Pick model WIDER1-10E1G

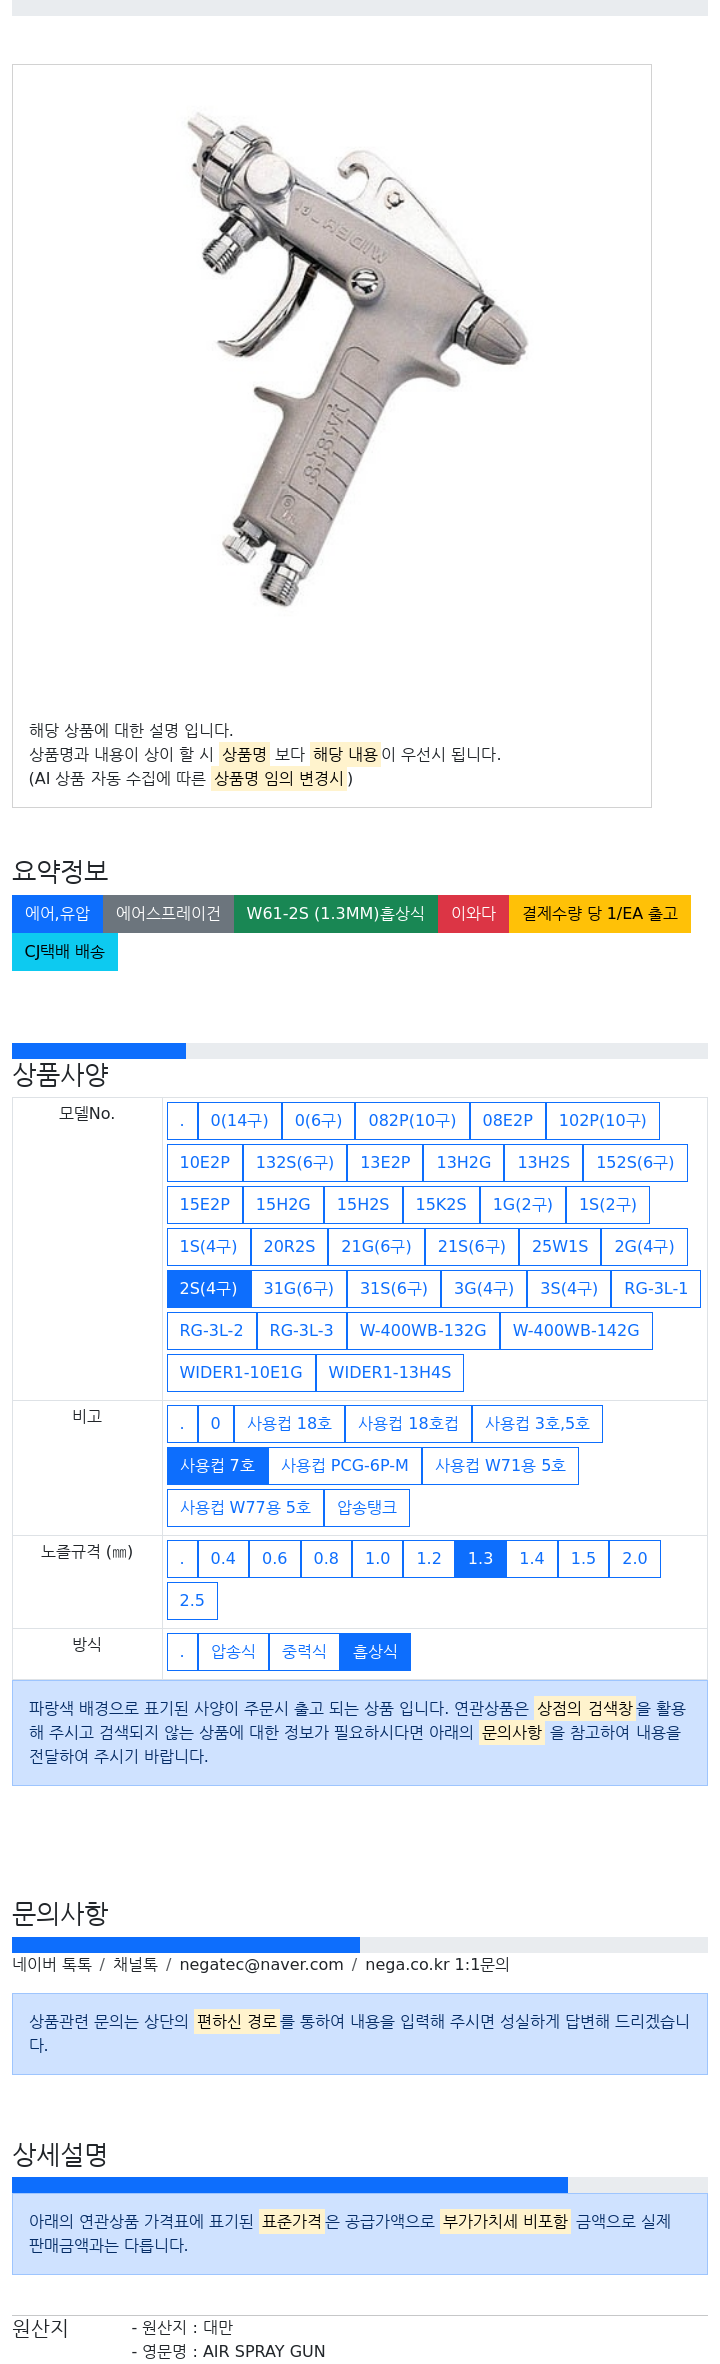pos(241,1372)
